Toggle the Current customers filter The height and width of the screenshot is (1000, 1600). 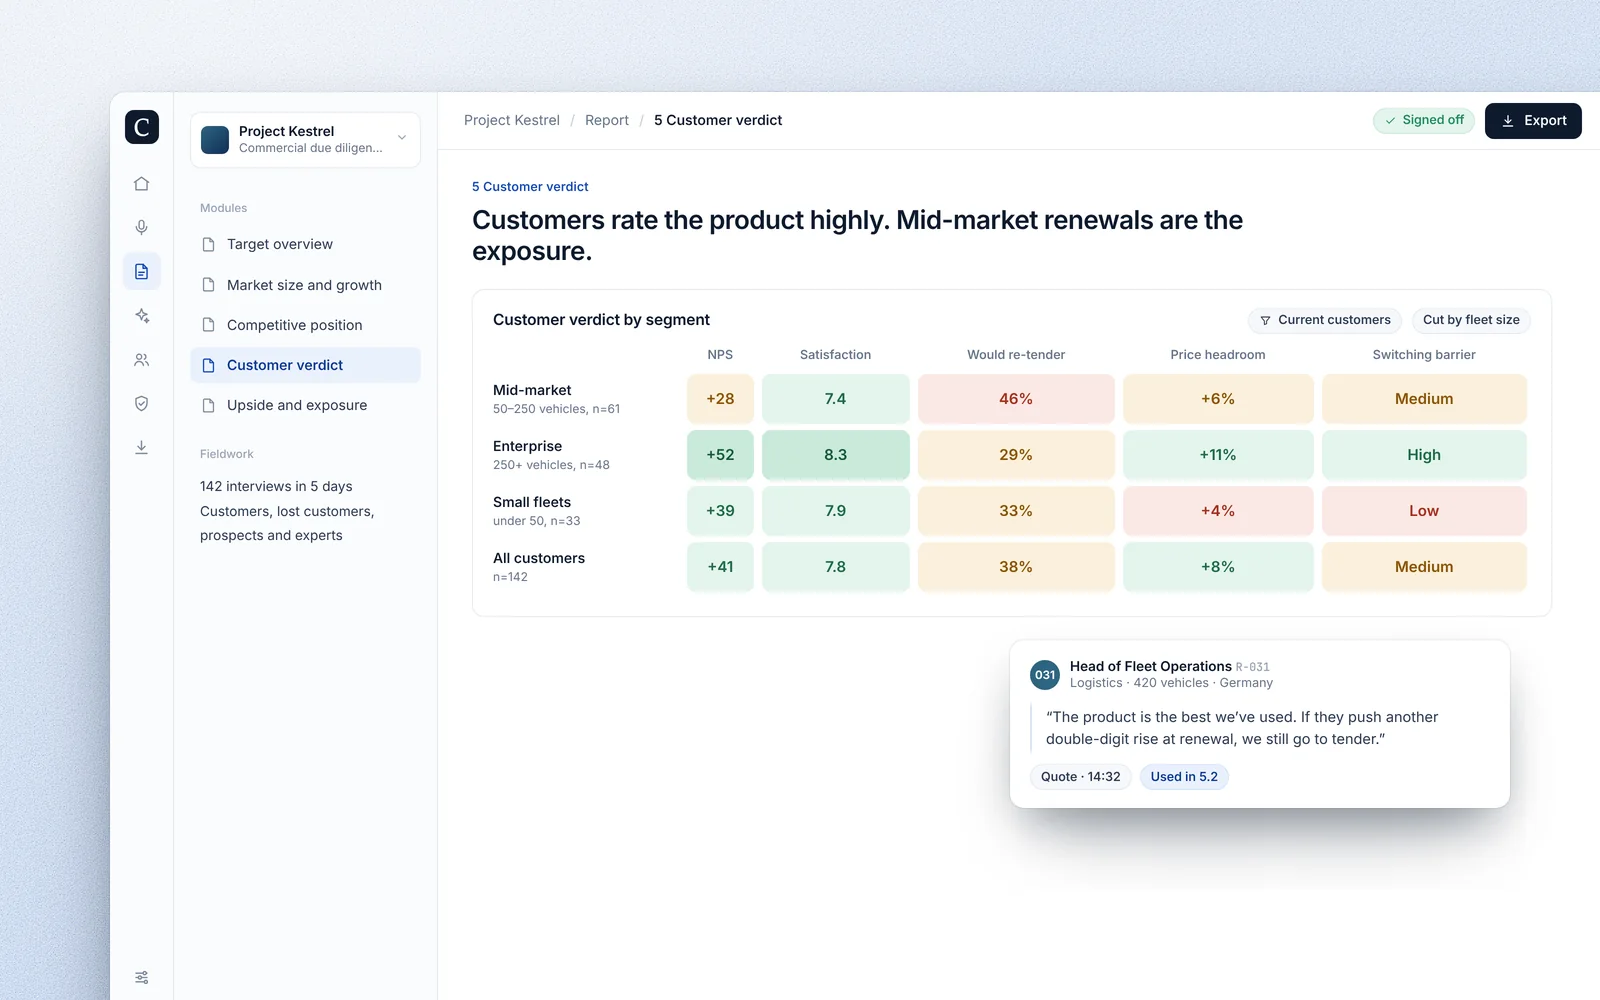click(1325, 320)
